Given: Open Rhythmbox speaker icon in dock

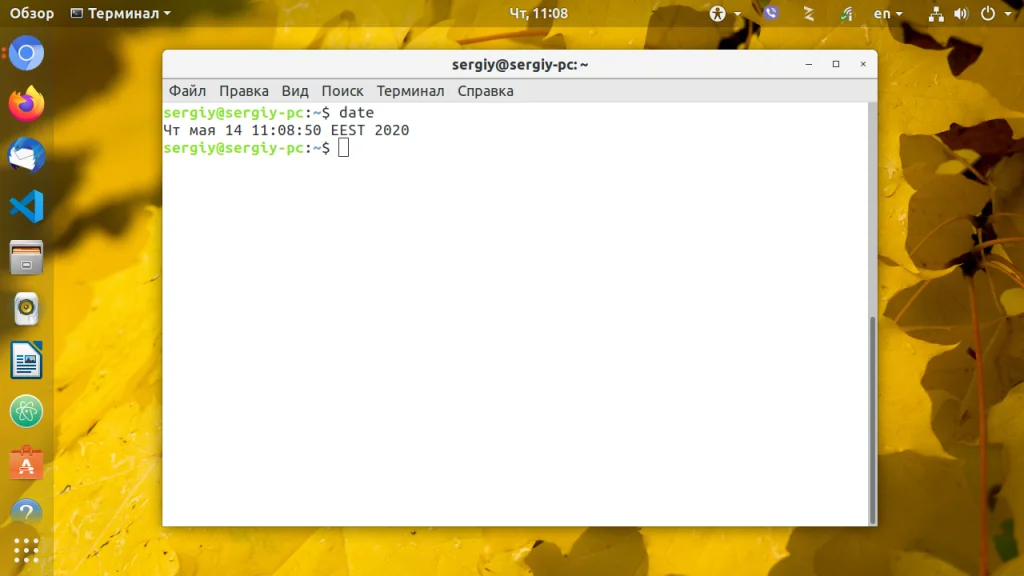Looking at the screenshot, I should click(x=26, y=309).
